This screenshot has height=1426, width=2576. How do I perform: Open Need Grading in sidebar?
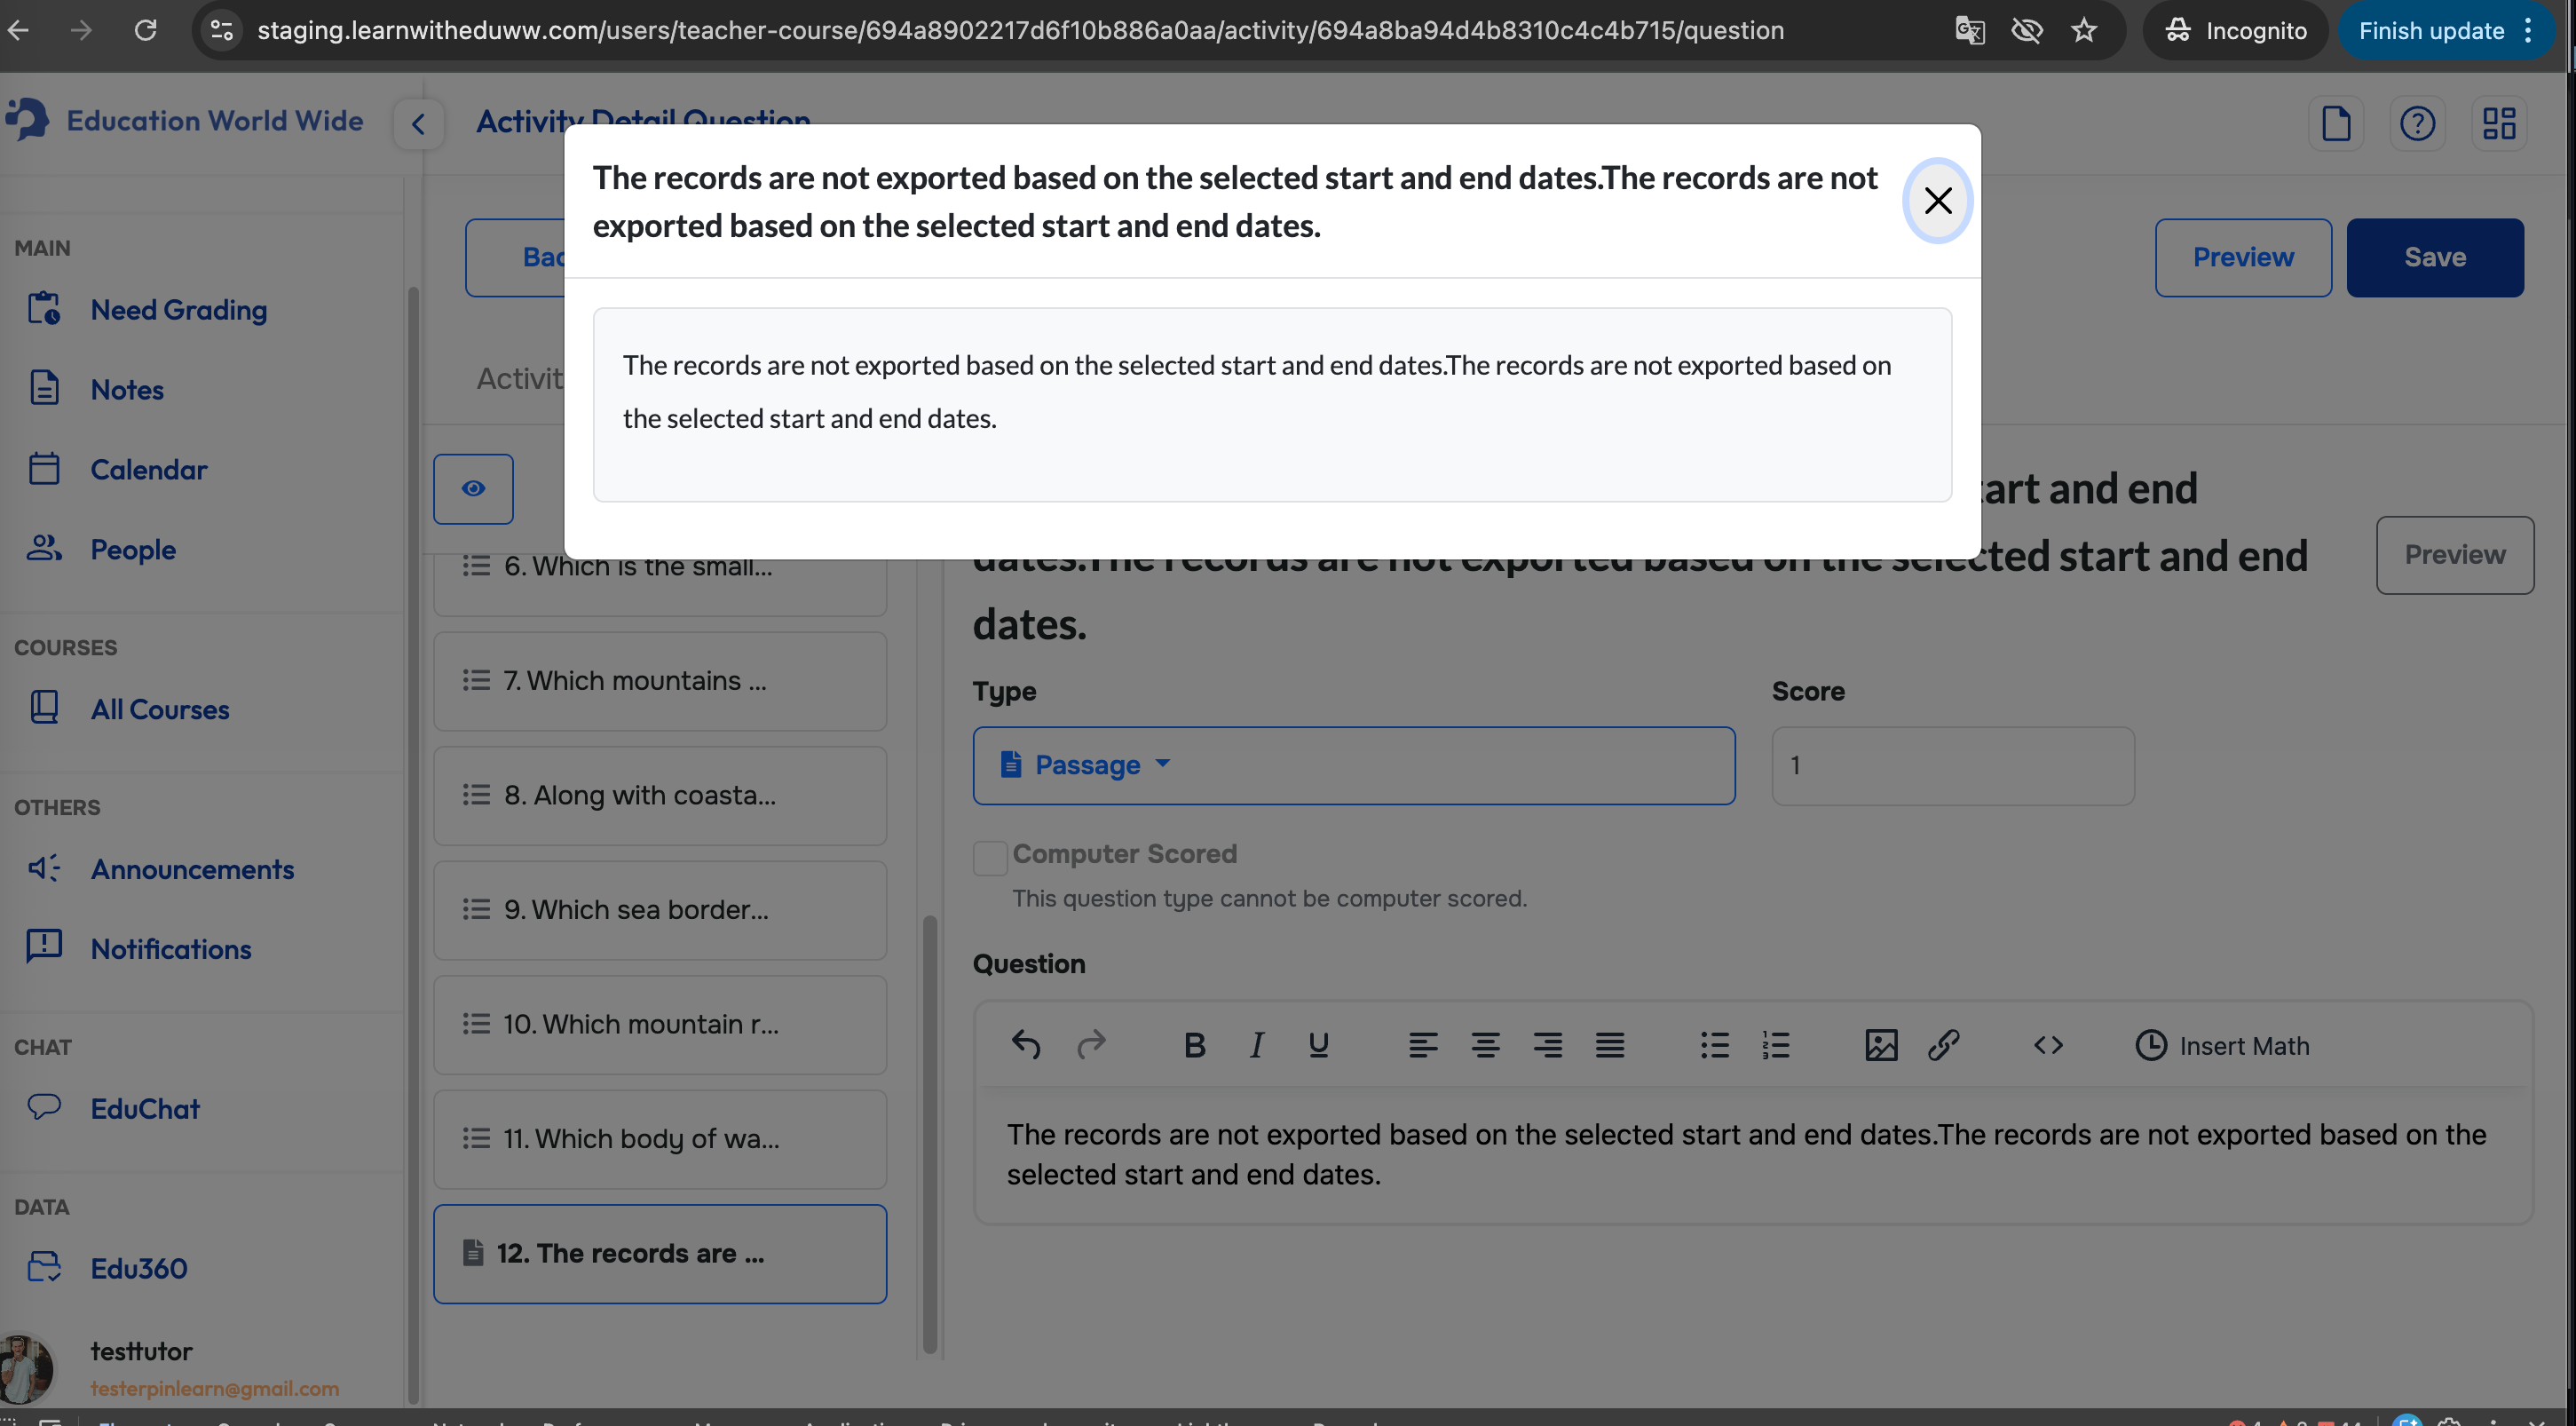point(178,310)
